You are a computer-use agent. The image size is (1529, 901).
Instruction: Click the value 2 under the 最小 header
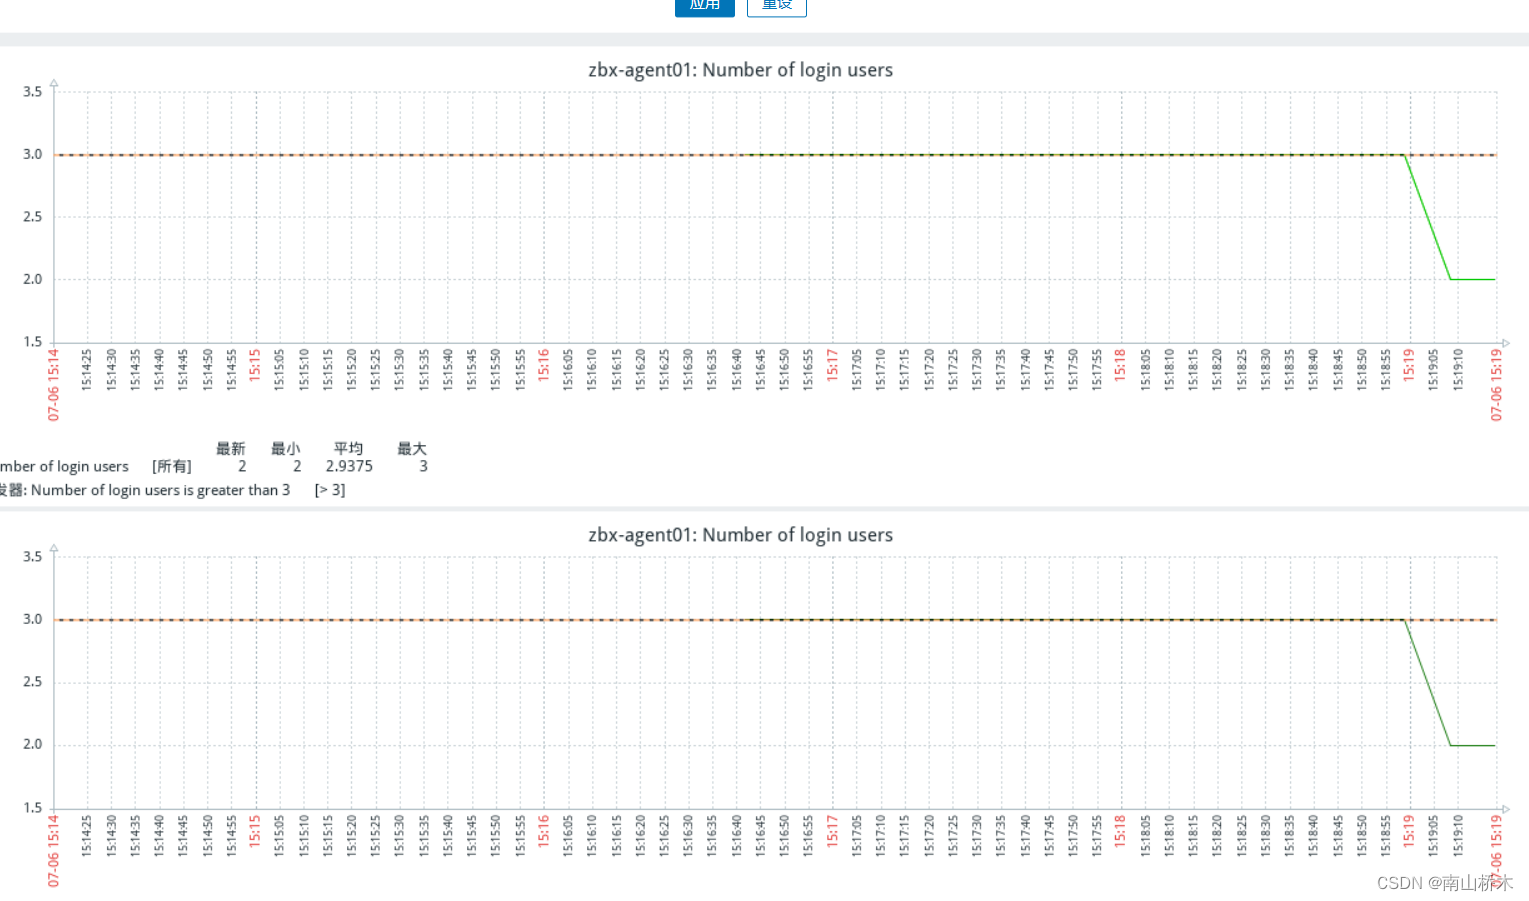tap(297, 466)
